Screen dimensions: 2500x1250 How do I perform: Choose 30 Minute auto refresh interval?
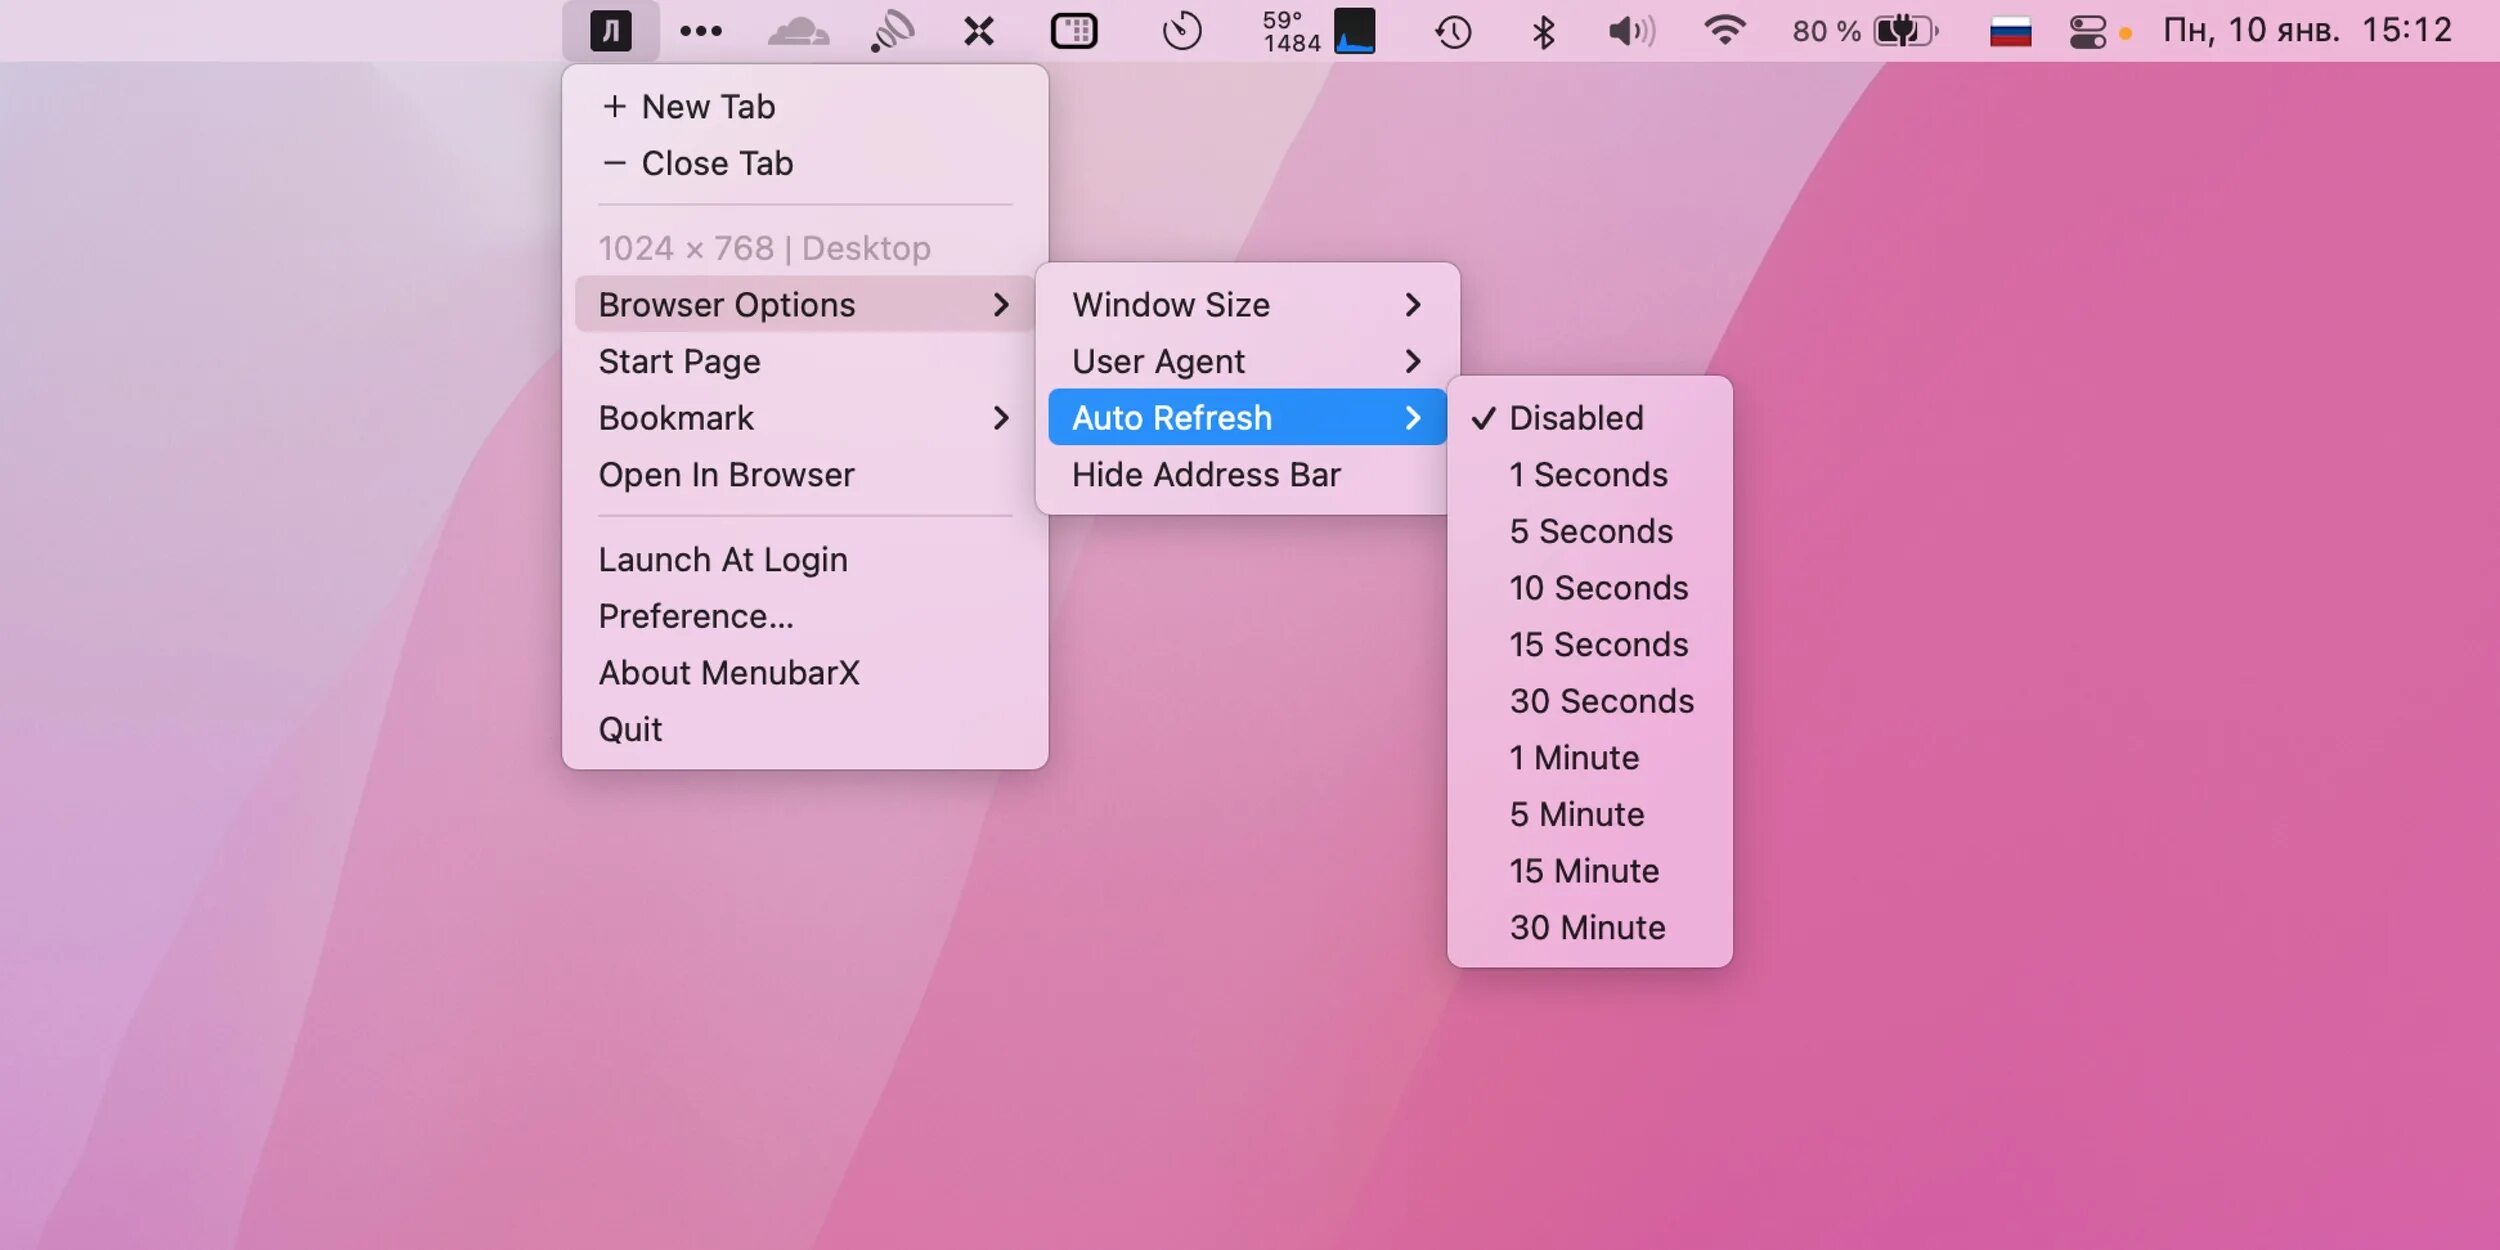(x=1587, y=928)
